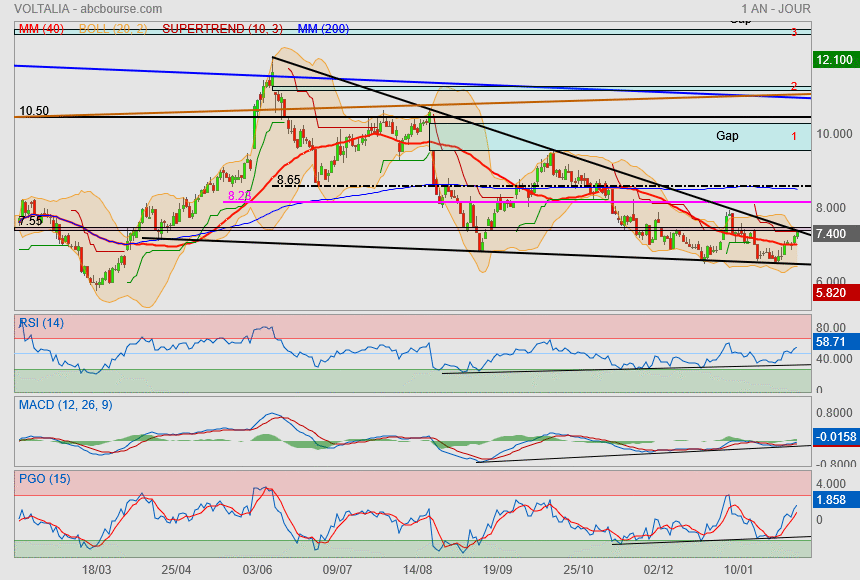Click the 10/01 date on the time axis
This screenshot has height=580, width=860.
(x=738, y=569)
